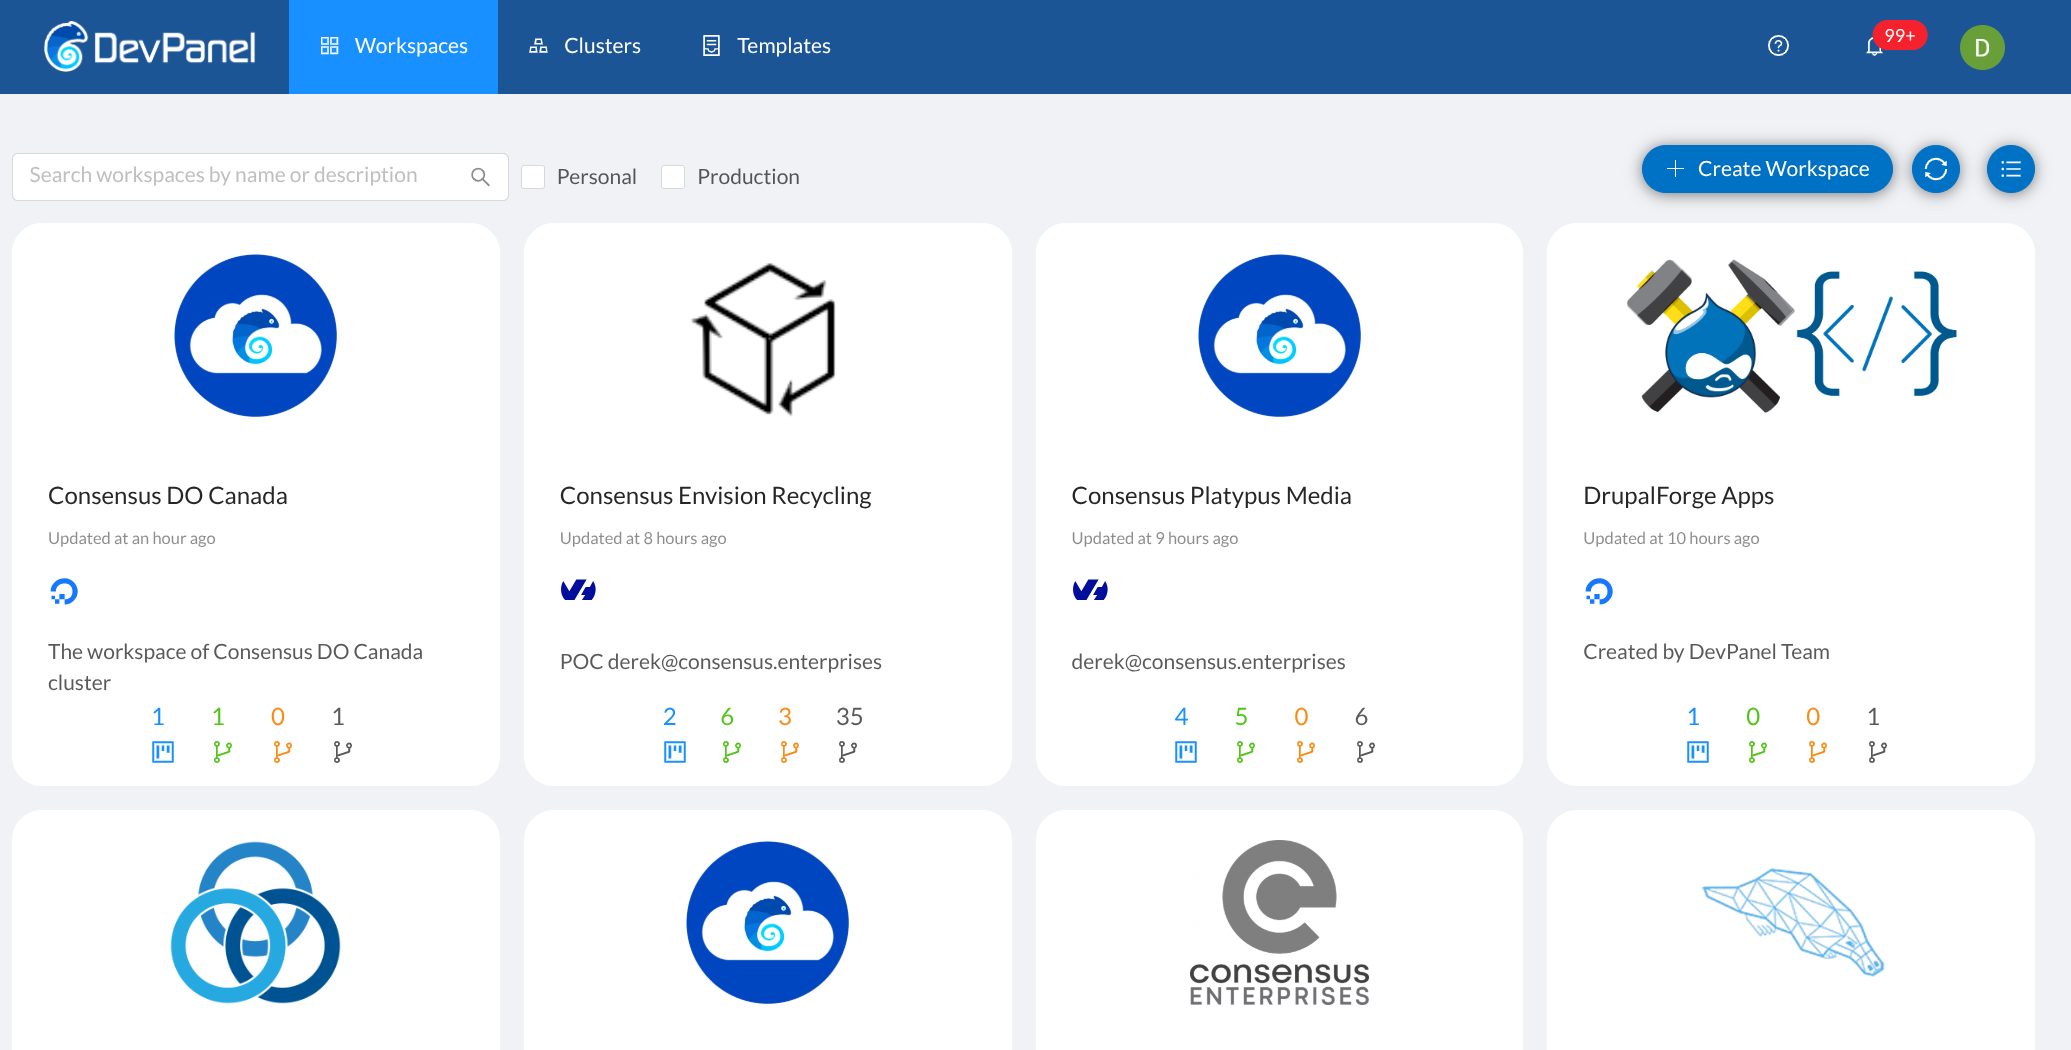2071x1050 pixels.
Task: Click DigitalOcean provider icon on DrupalForge Apps
Action: [1599, 591]
